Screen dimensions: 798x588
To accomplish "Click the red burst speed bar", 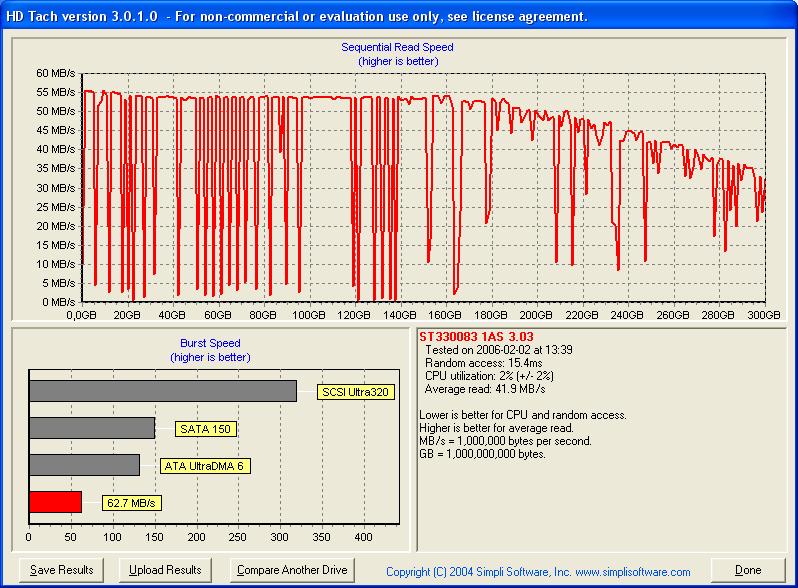I will tap(55, 502).
